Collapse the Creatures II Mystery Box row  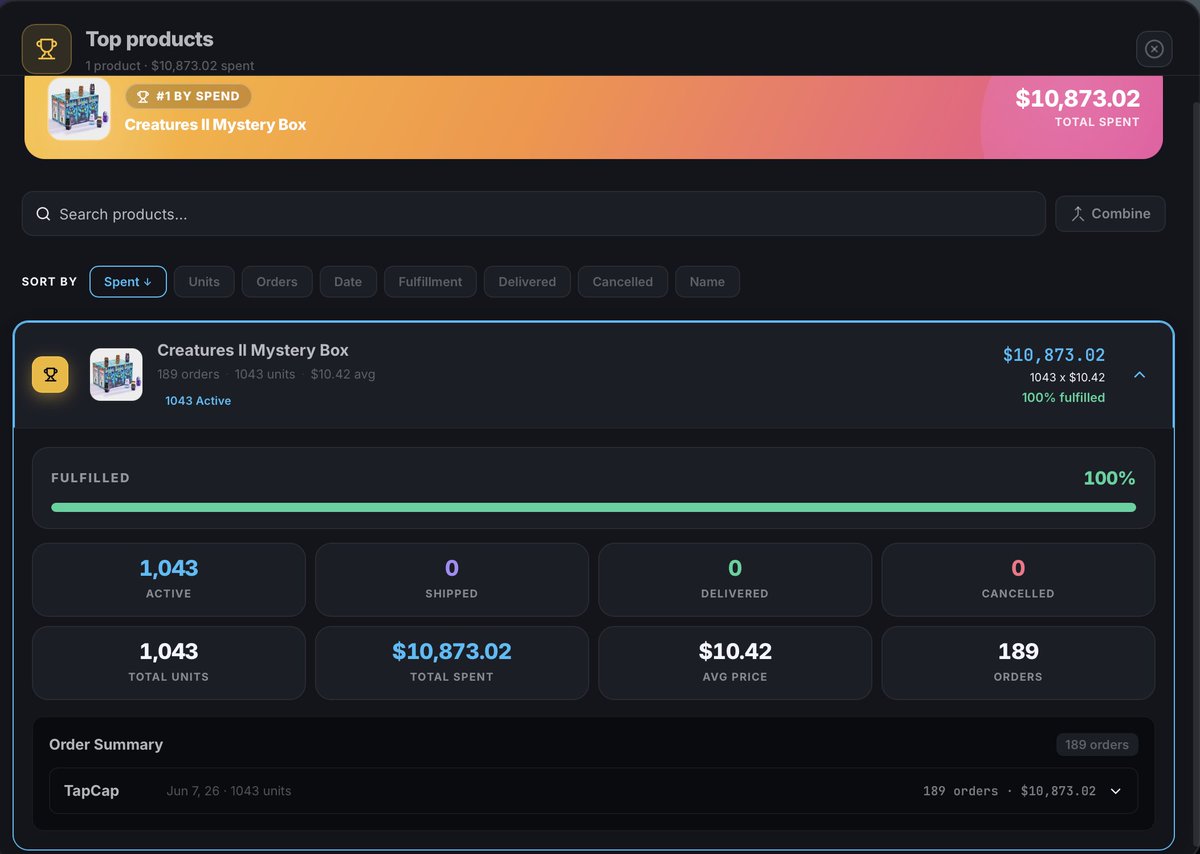pyautogui.click(x=1139, y=375)
